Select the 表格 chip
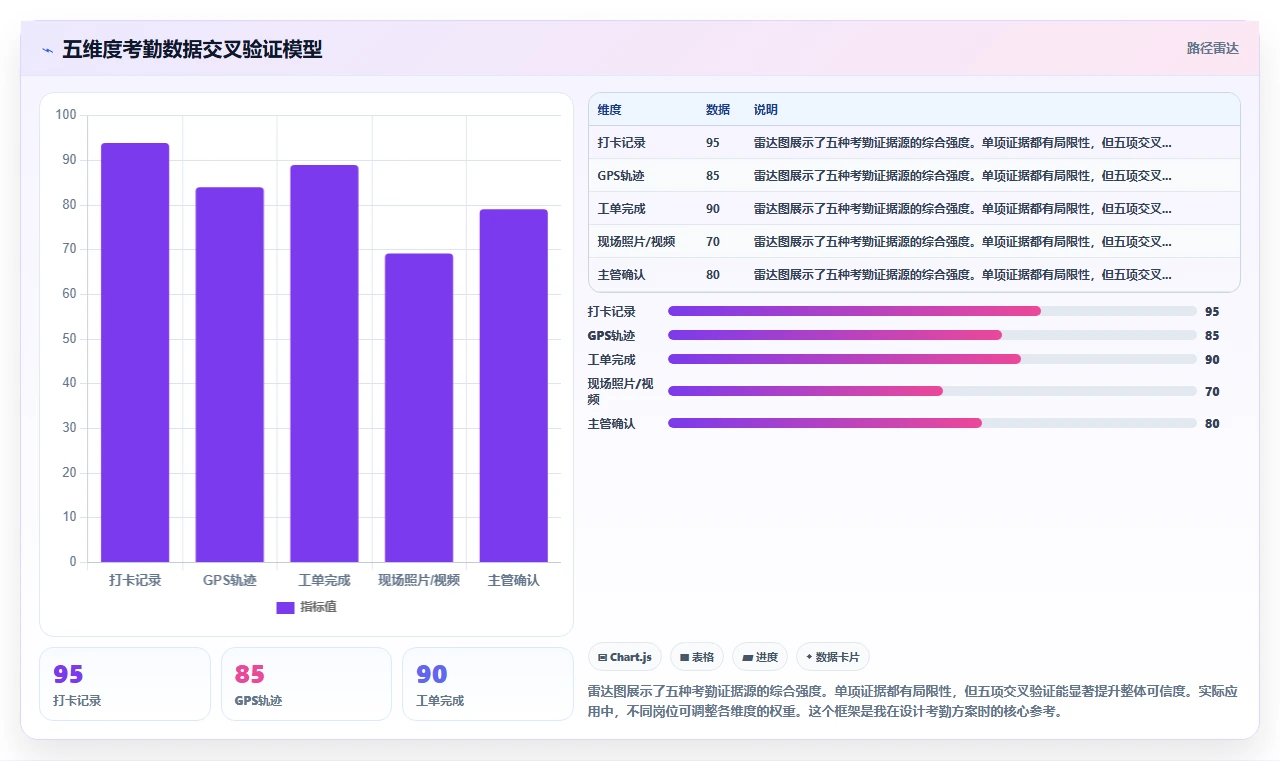This screenshot has width=1280, height=761. 697,657
